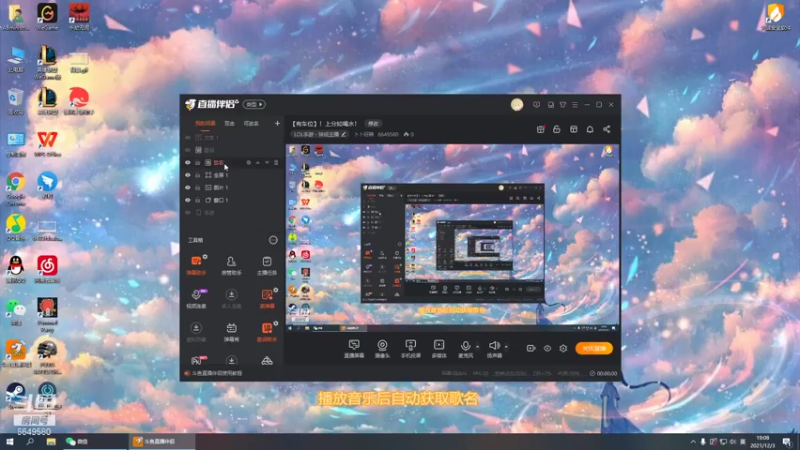Select the highlighted orange scene tab

(205, 123)
